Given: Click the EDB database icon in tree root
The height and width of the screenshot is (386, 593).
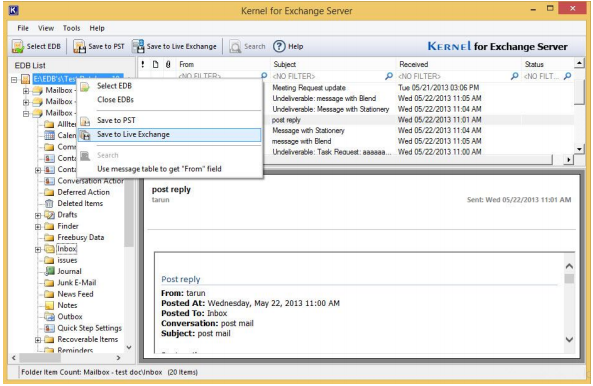Looking at the screenshot, I should click(x=25, y=79).
